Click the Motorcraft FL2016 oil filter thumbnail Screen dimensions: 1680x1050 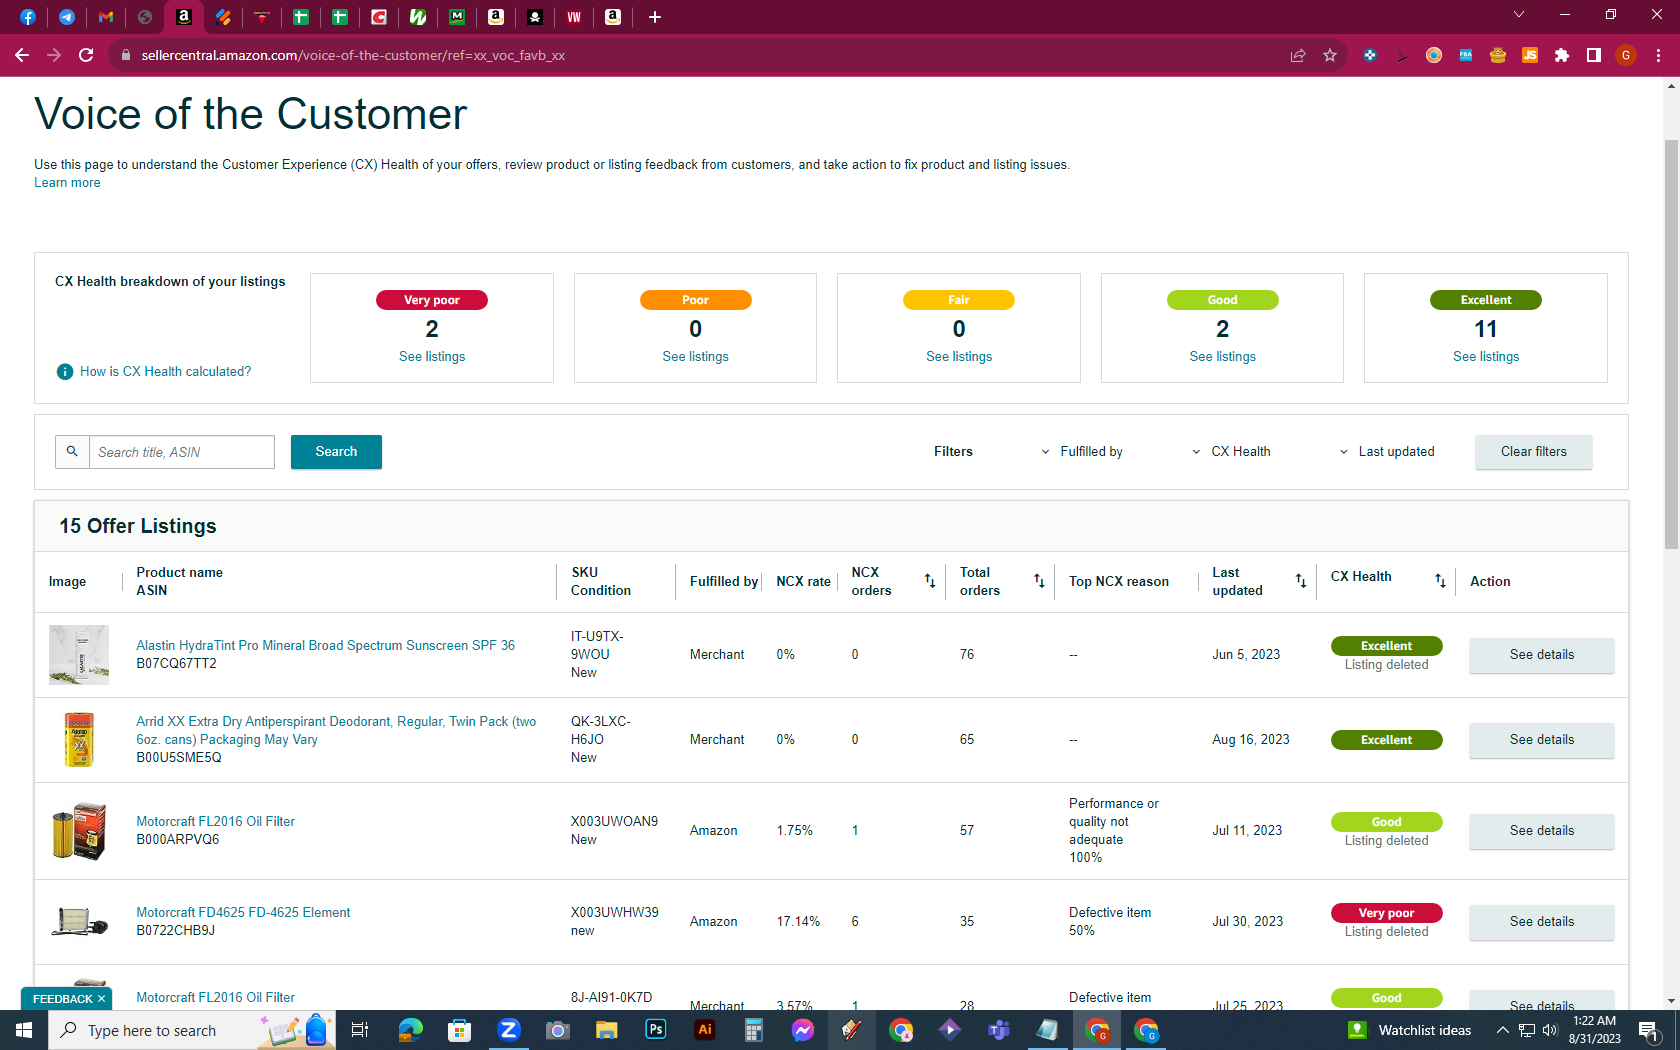tap(79, 831)
